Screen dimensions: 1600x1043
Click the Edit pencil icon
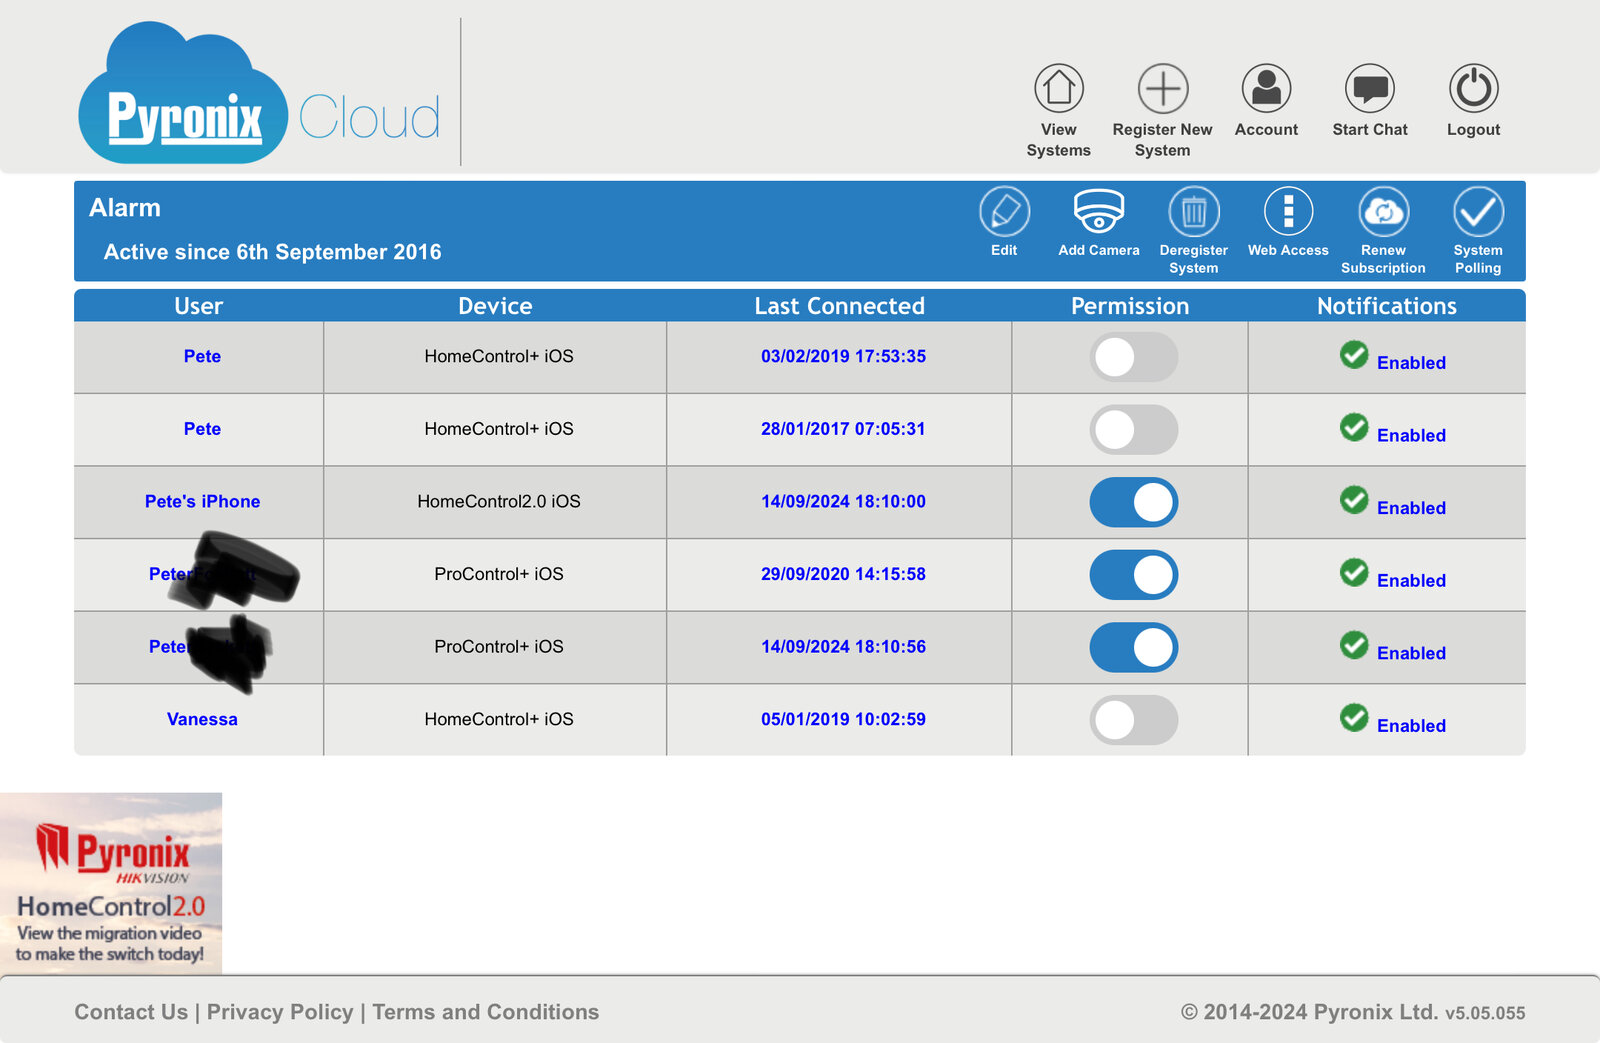pyautogui.click(x=1004, y=211)
